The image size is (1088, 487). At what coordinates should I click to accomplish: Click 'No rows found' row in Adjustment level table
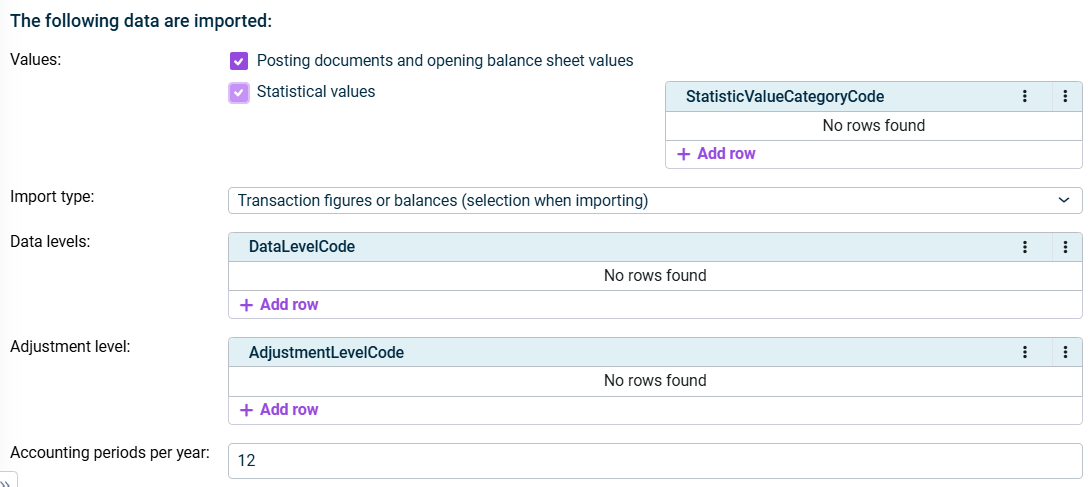click(654, 380)
